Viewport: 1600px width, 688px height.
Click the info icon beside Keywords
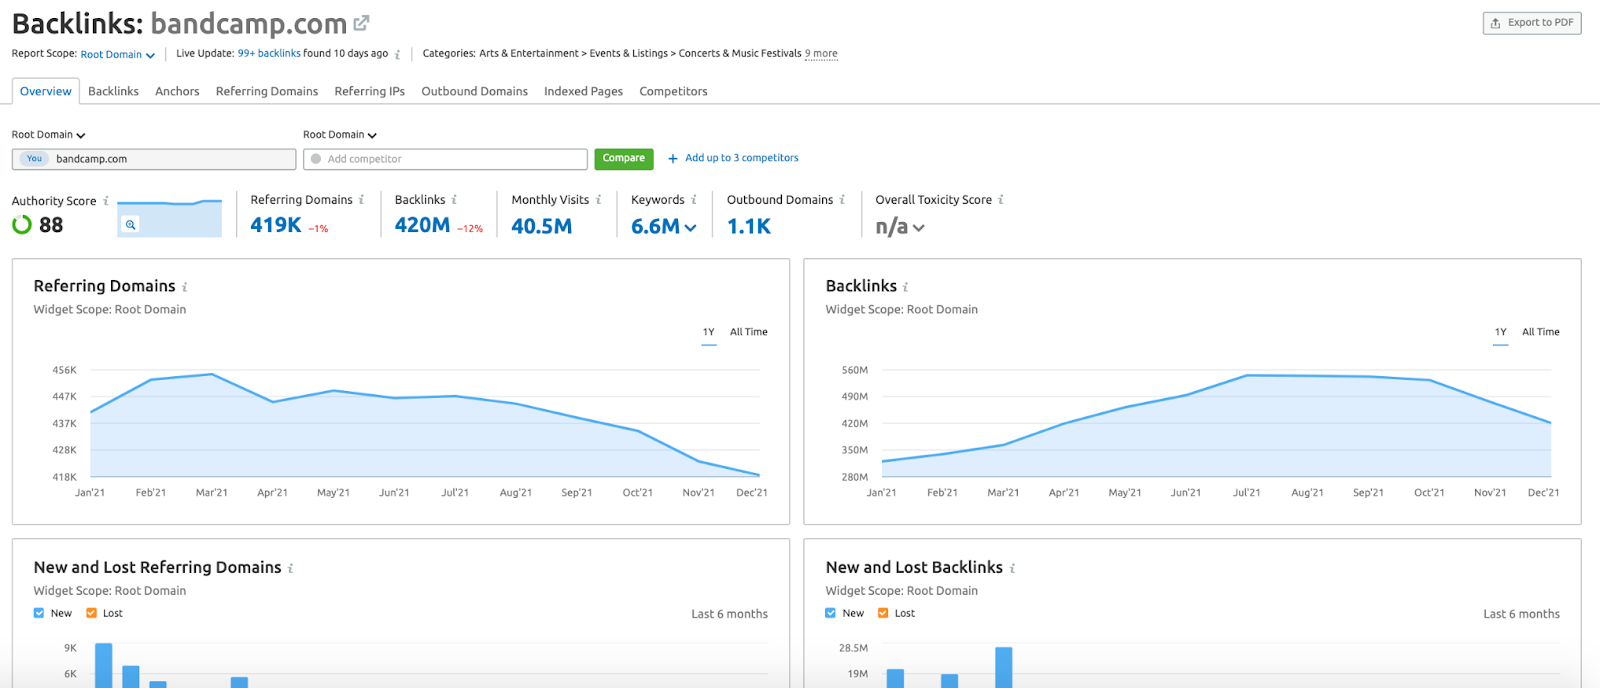(694, 200)
